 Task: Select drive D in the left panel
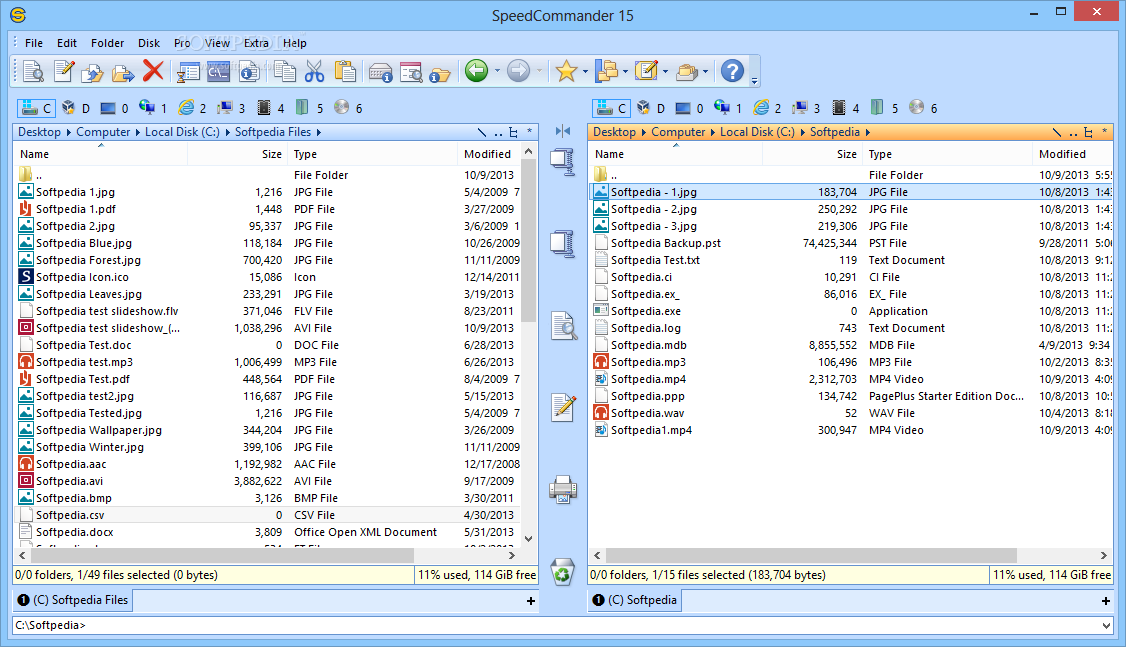click(x=76, y=108)
